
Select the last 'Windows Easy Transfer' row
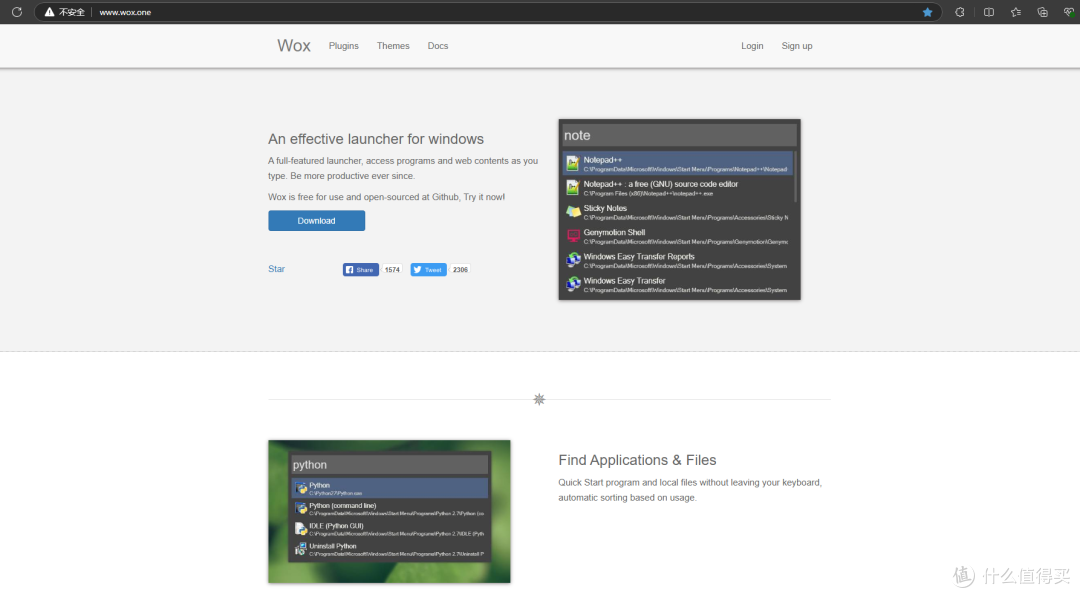pyautogui.click(x=678, y=284)
